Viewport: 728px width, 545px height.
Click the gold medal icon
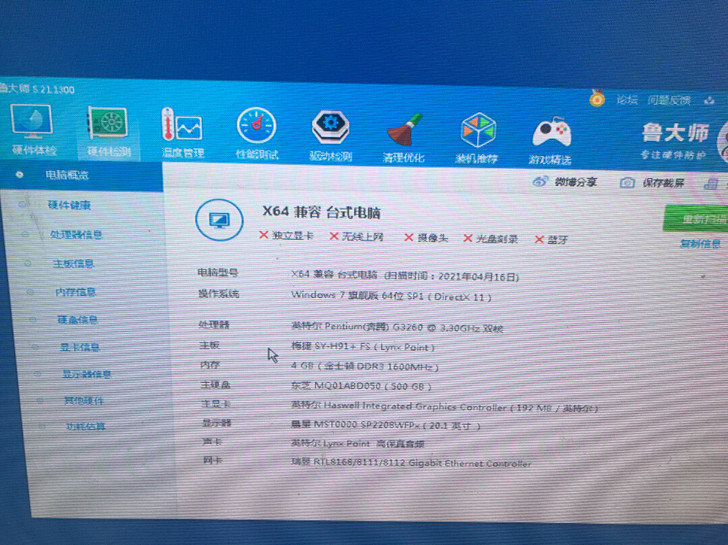coord(597,98)
